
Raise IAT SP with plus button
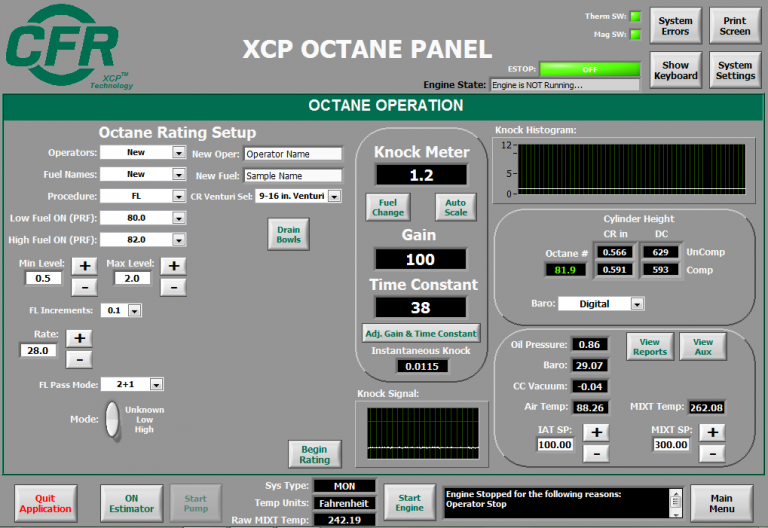[596, 432]
